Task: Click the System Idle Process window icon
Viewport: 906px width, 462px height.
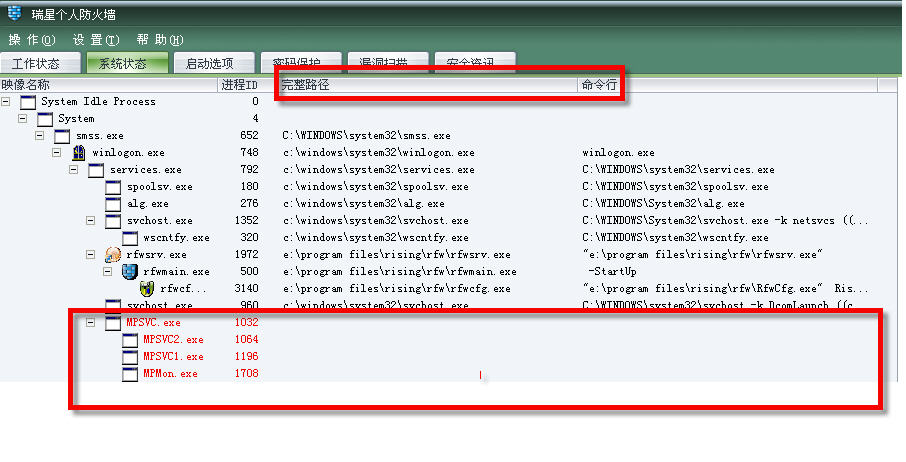Action: click(28, 102)
